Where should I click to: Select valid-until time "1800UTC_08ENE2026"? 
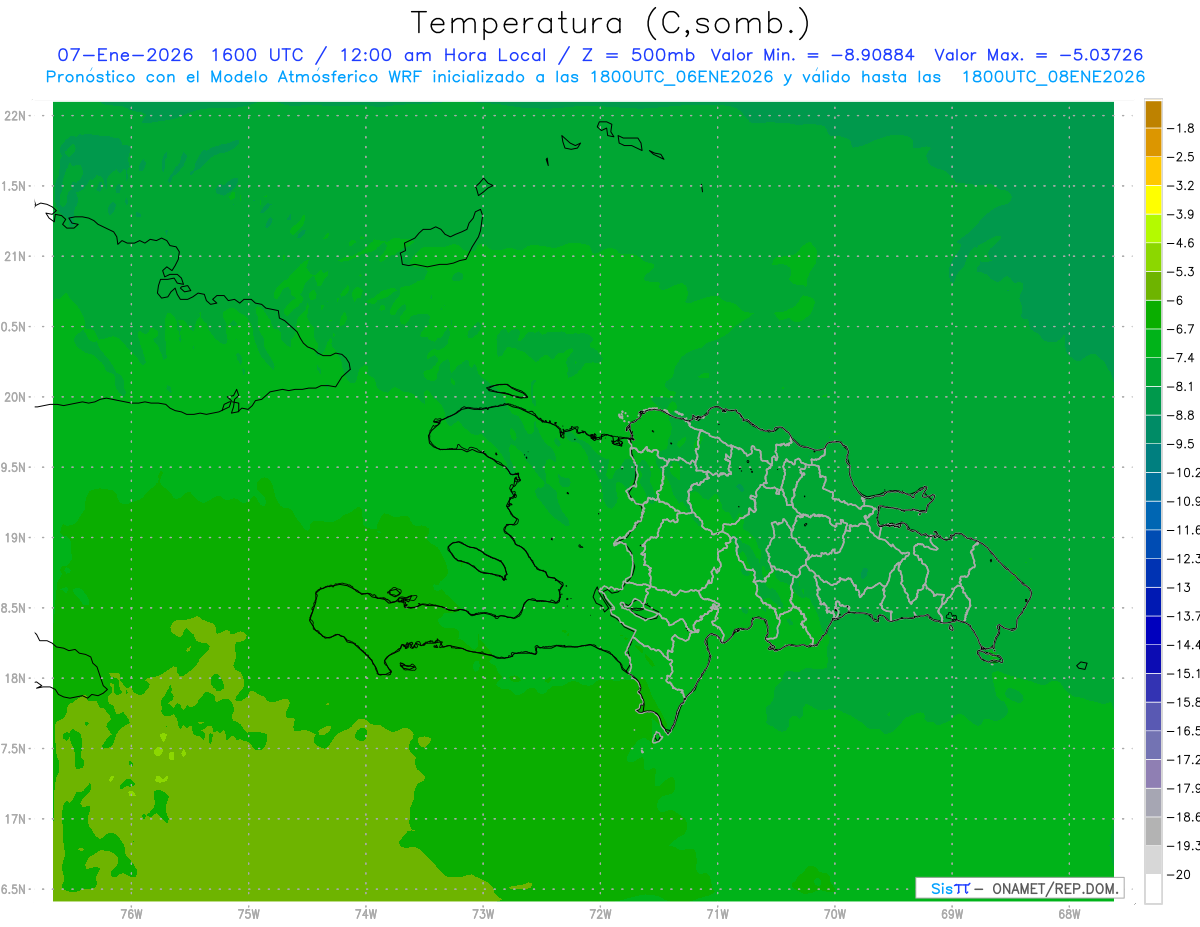tap(1053, 77)
